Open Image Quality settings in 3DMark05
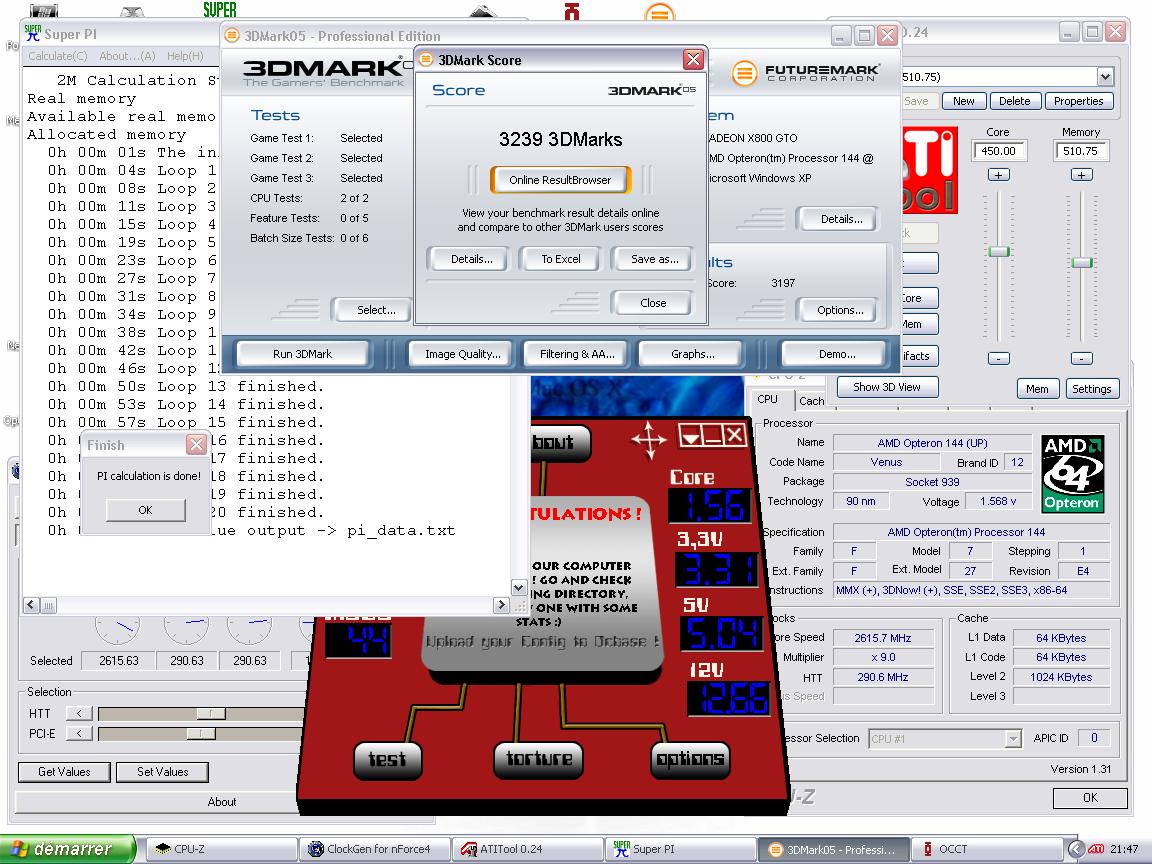 tap(463, 354)
